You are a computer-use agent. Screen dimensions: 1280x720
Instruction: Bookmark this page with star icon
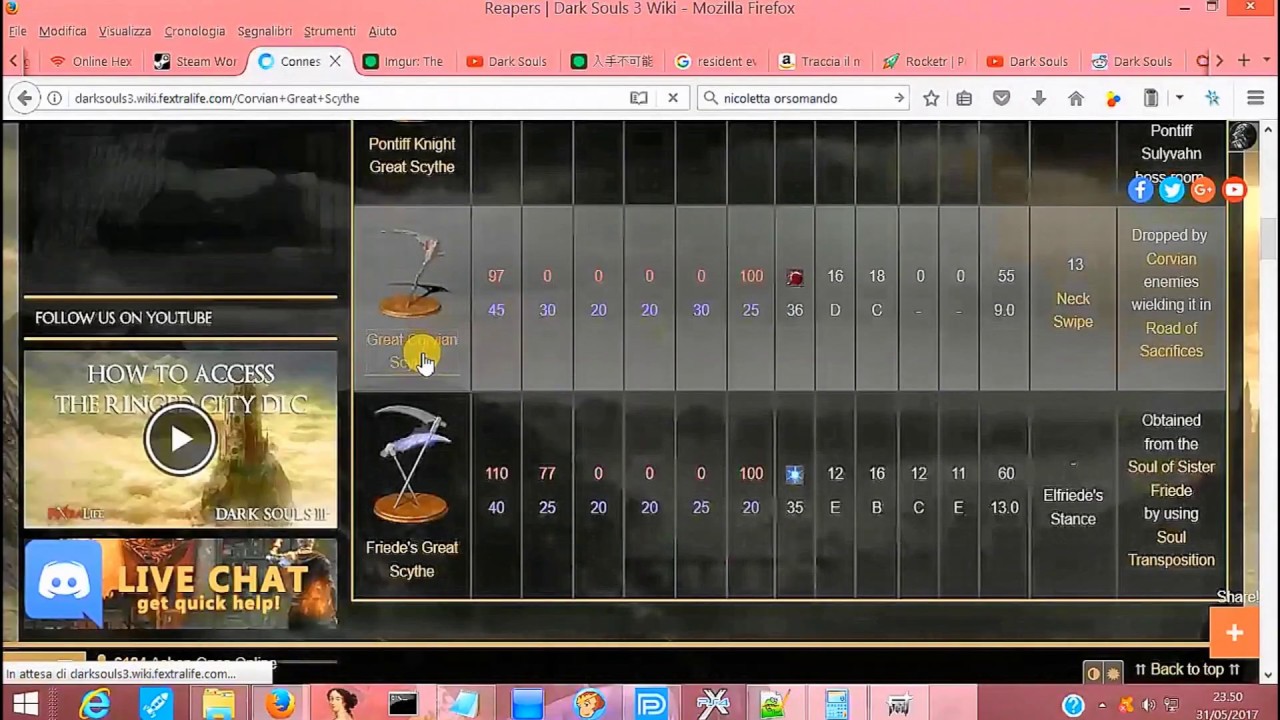pos(931,98)
